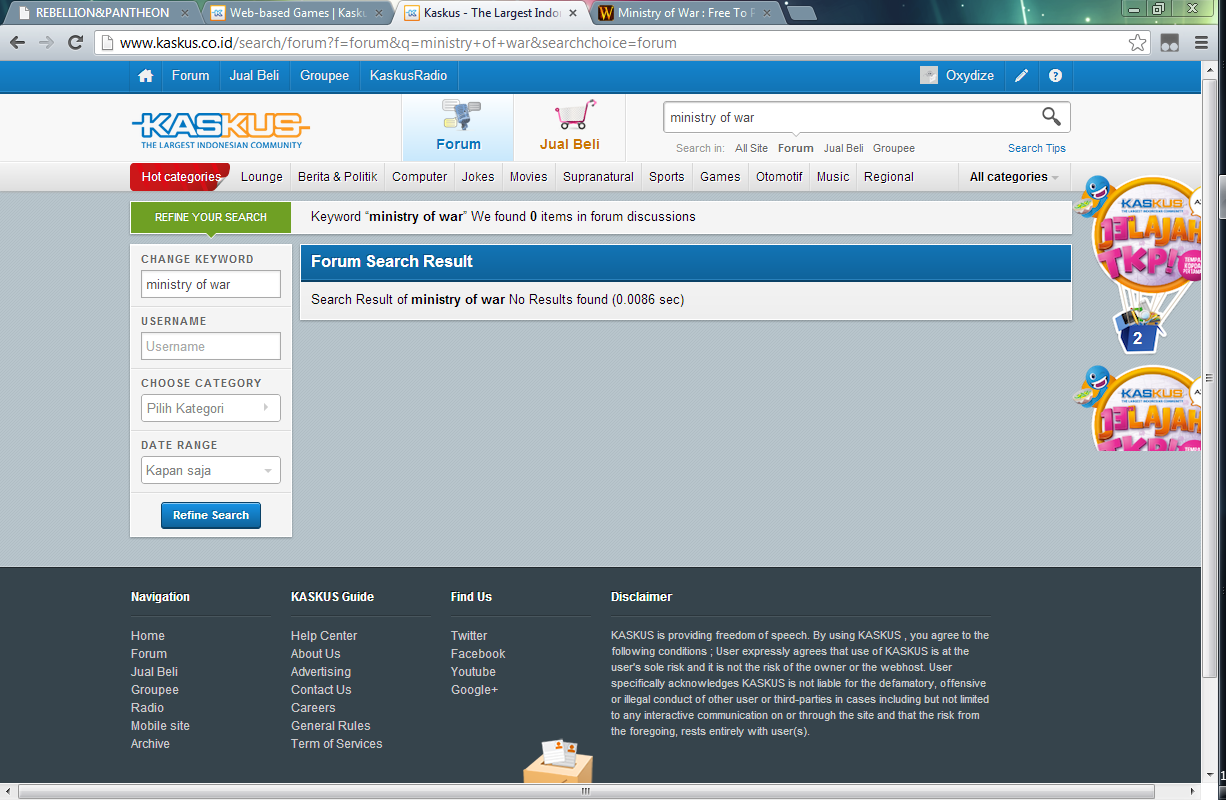Open Computer category
1226x800 pixels.
coord(420,177)
